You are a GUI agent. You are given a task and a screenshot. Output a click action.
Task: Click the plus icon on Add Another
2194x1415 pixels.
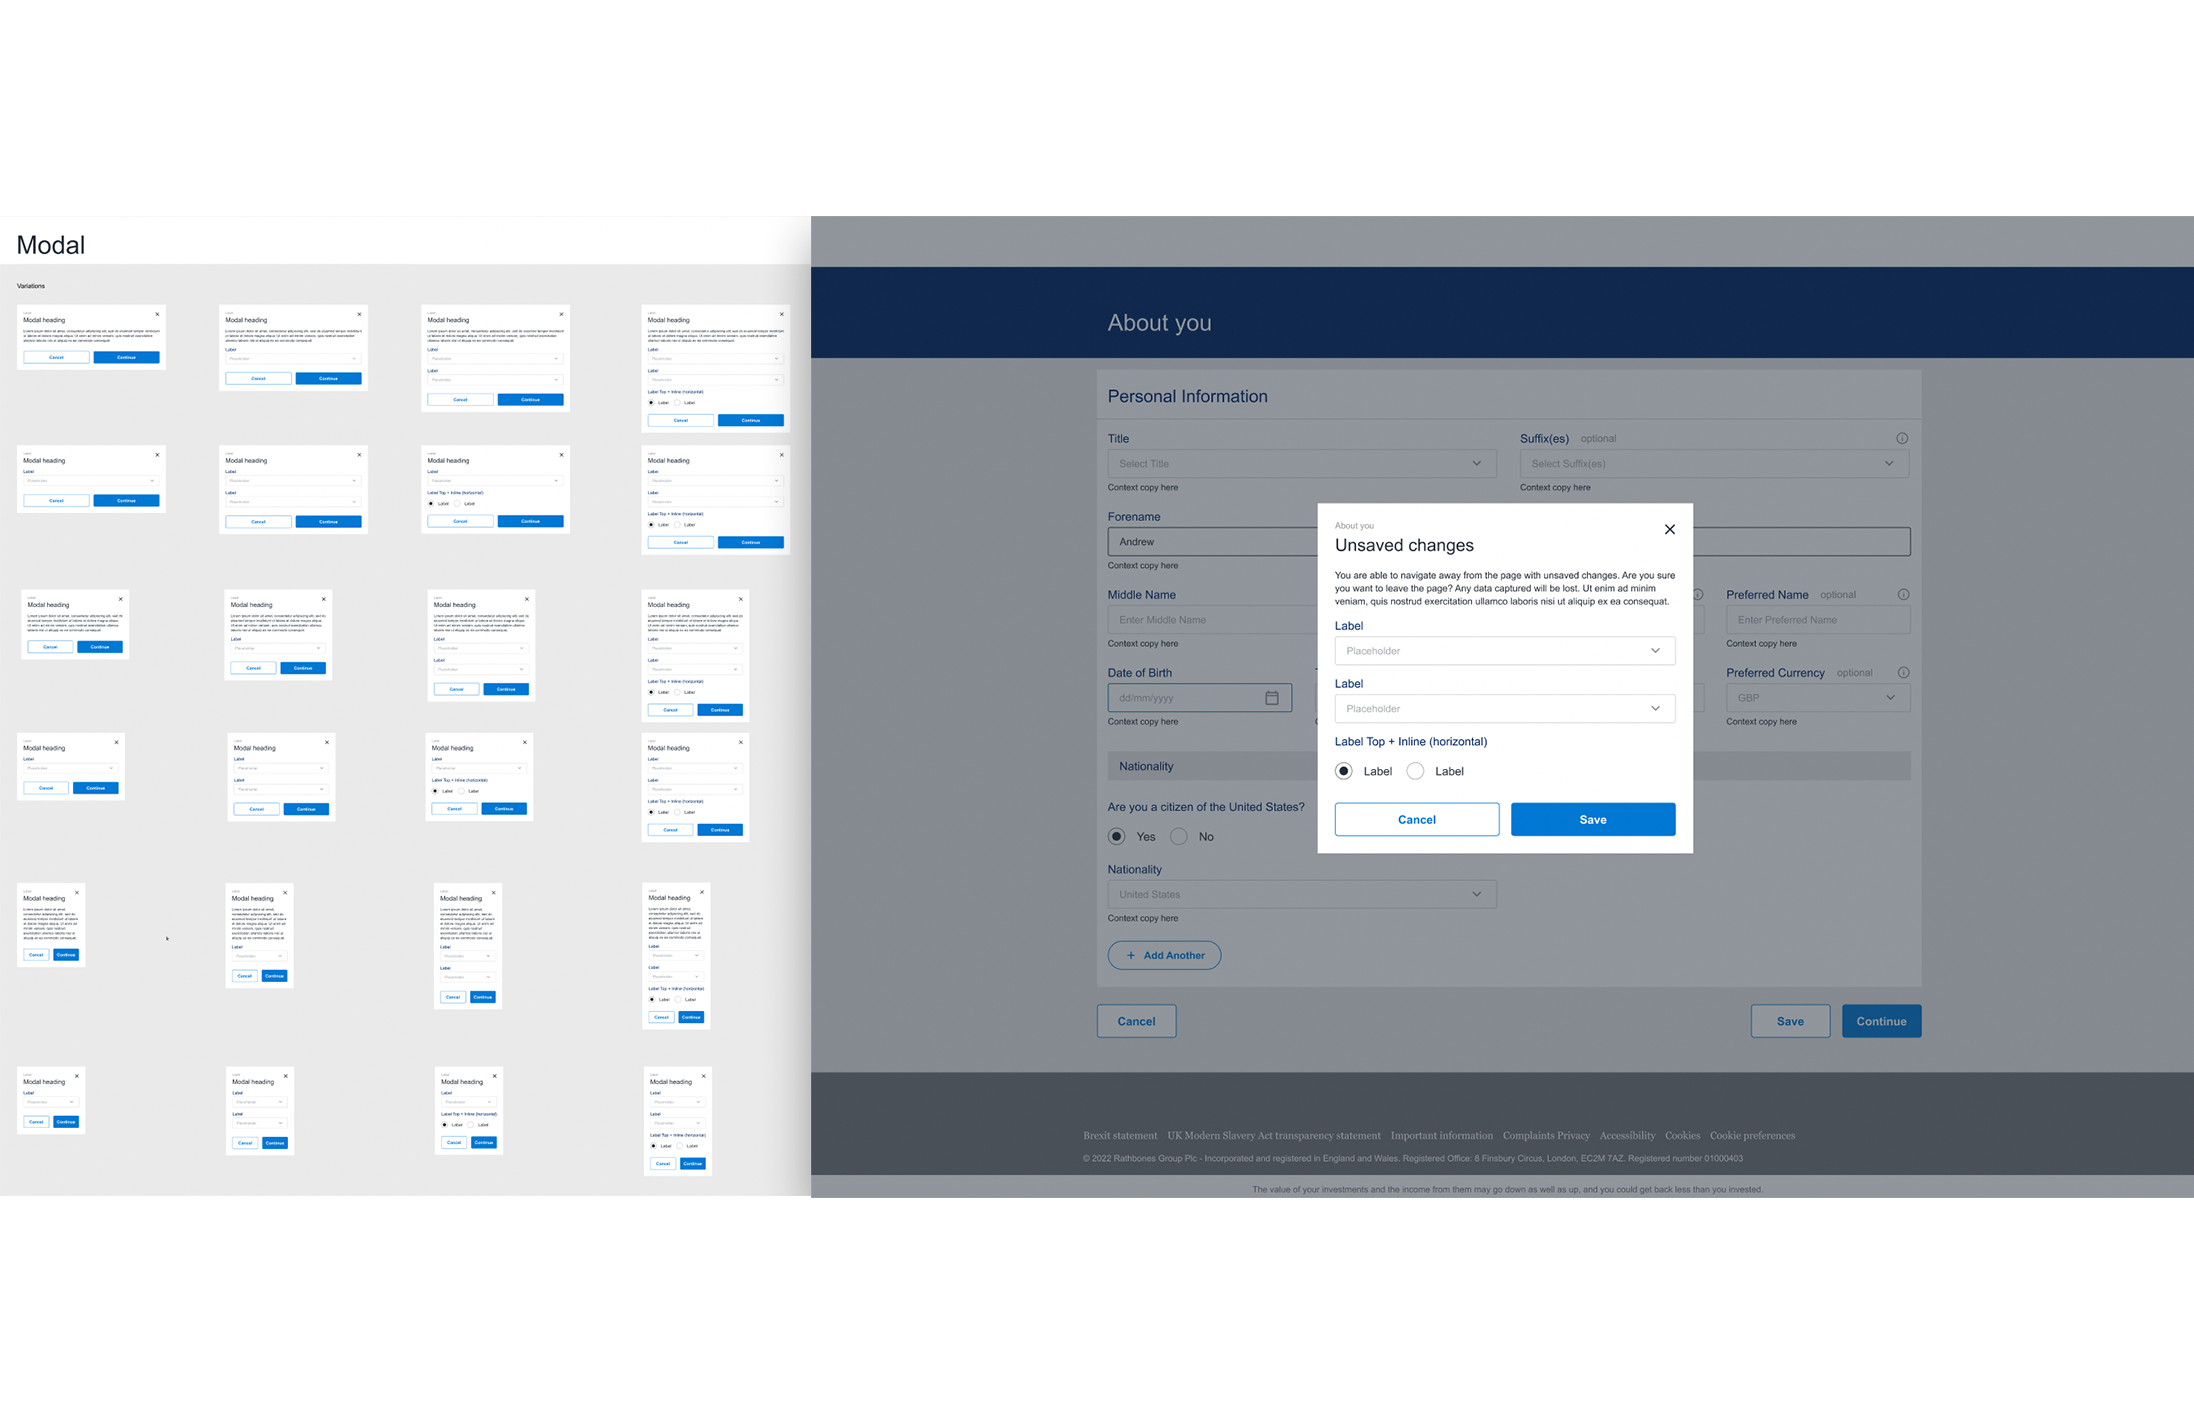click(x=1130, y=955)
